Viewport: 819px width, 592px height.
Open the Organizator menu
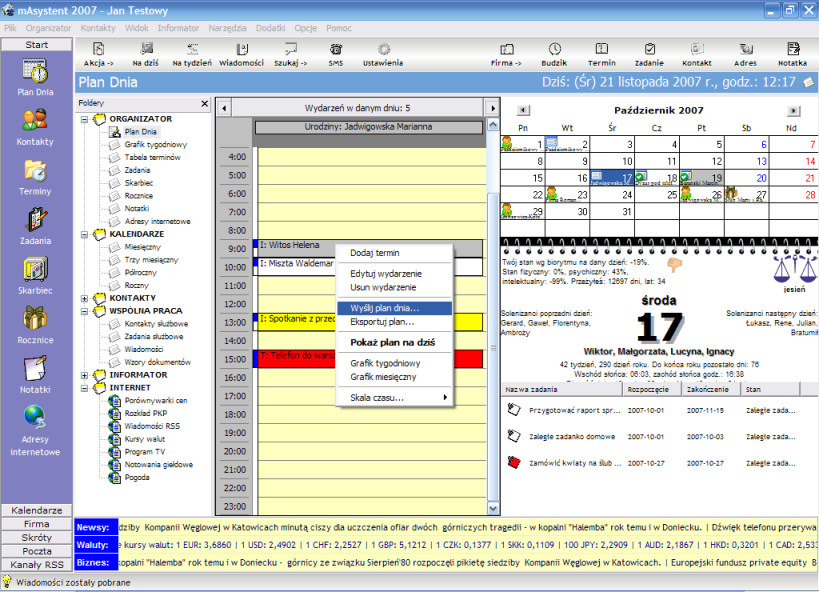(48, 28)
